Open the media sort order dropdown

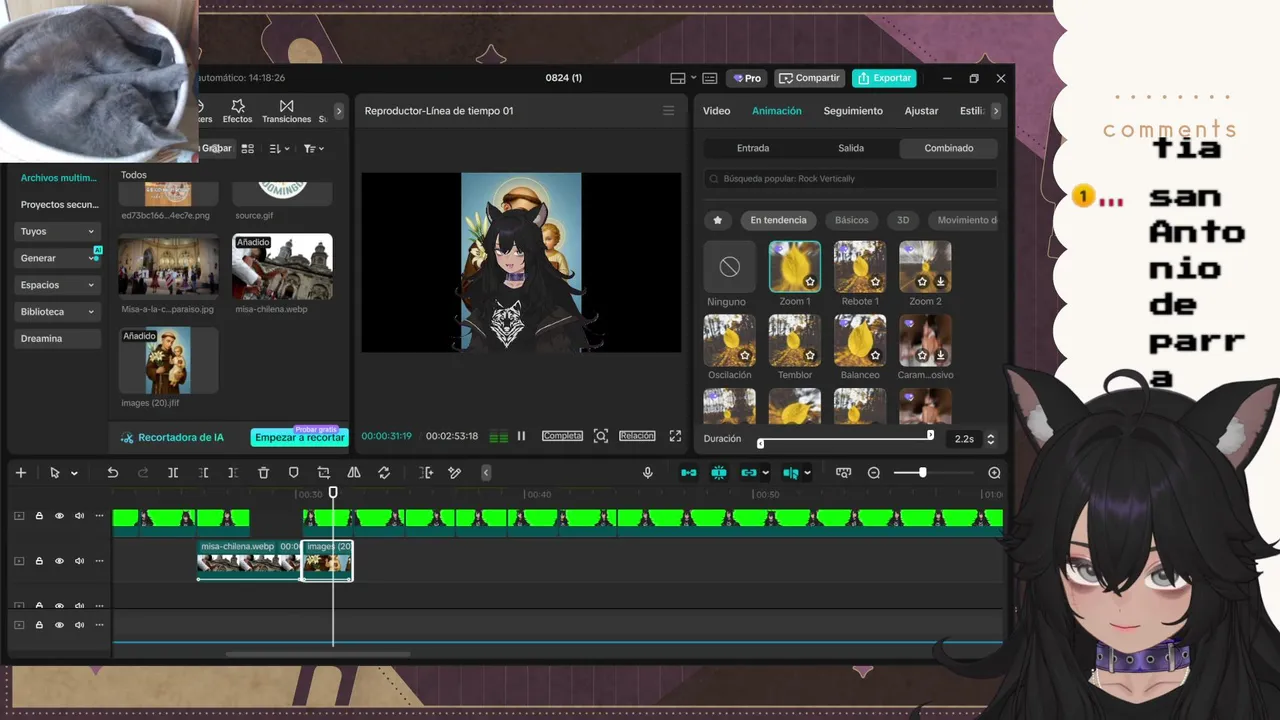point(280,148)
